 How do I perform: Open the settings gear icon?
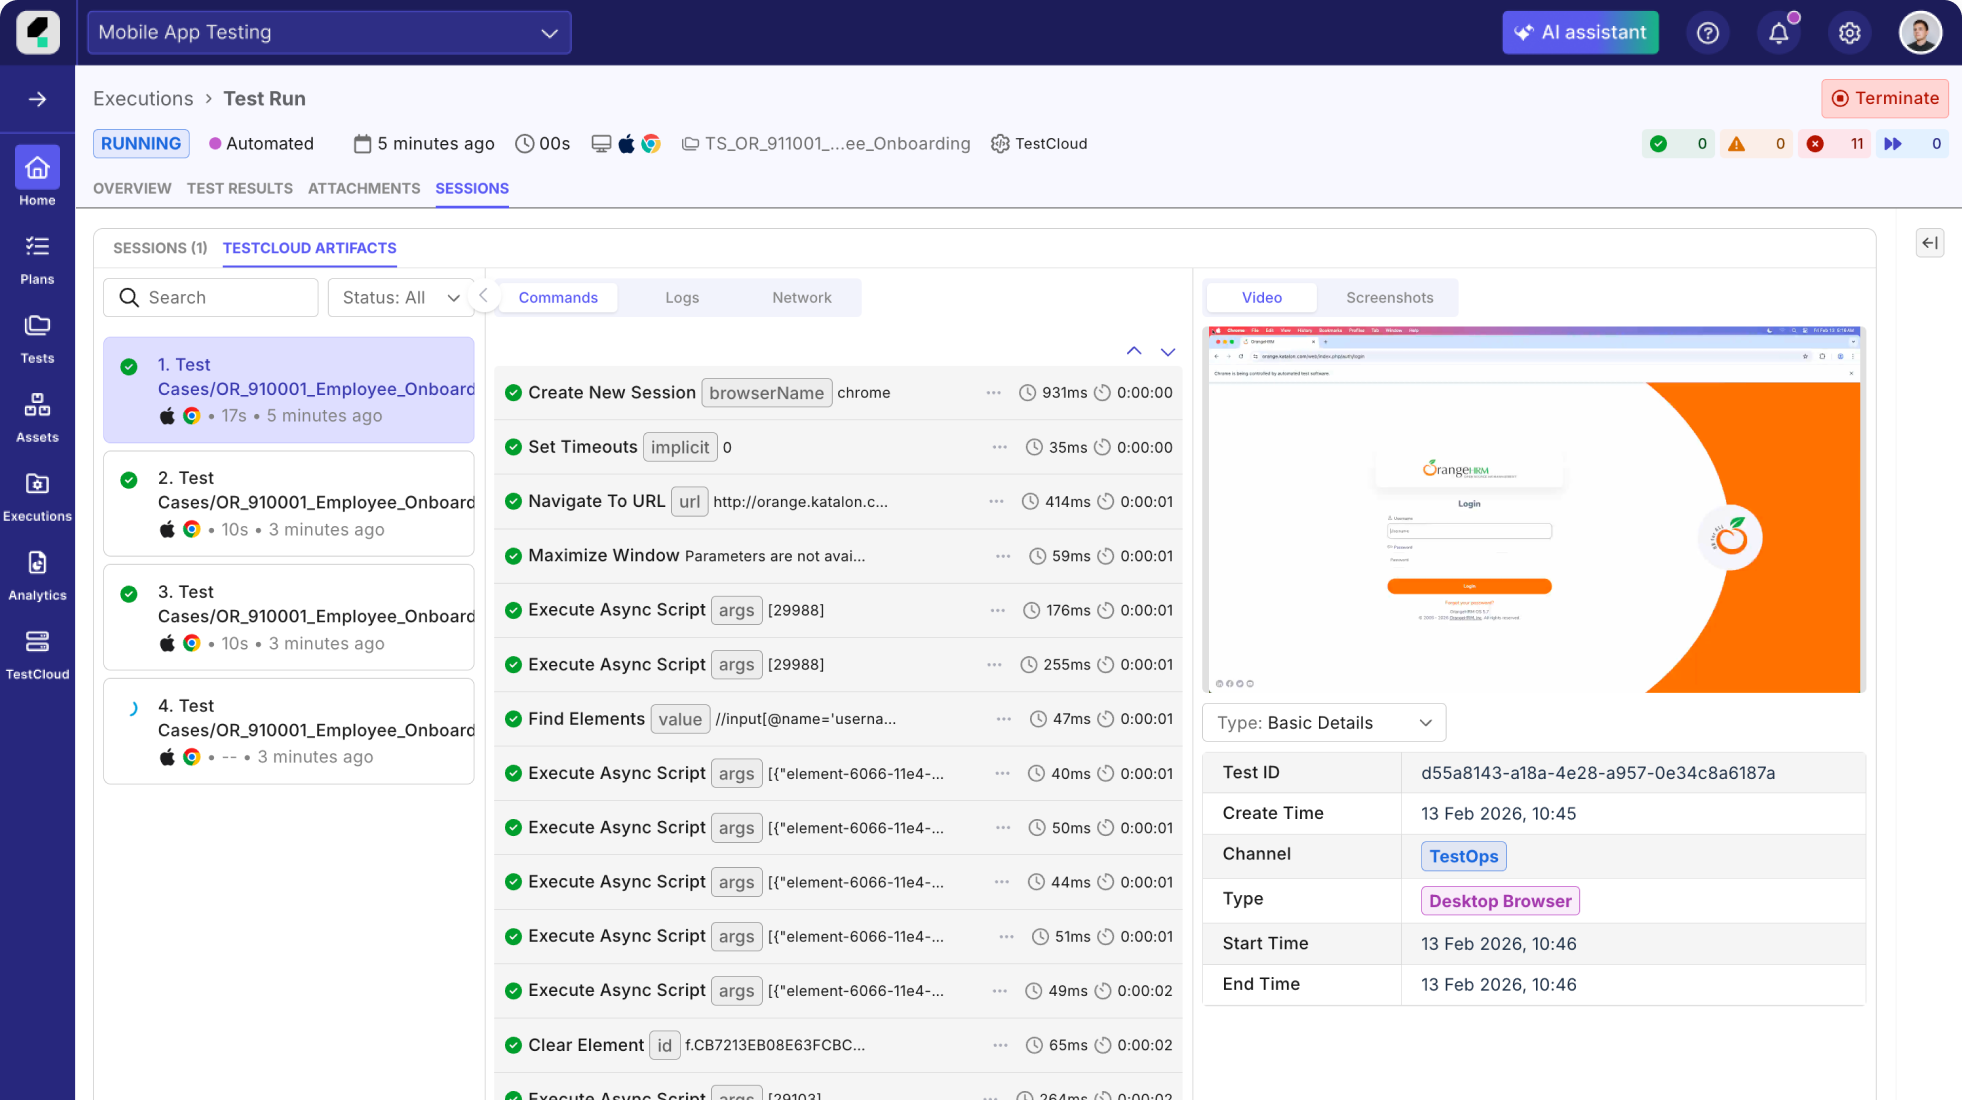pyautogui.click(x=1849, y=32)
